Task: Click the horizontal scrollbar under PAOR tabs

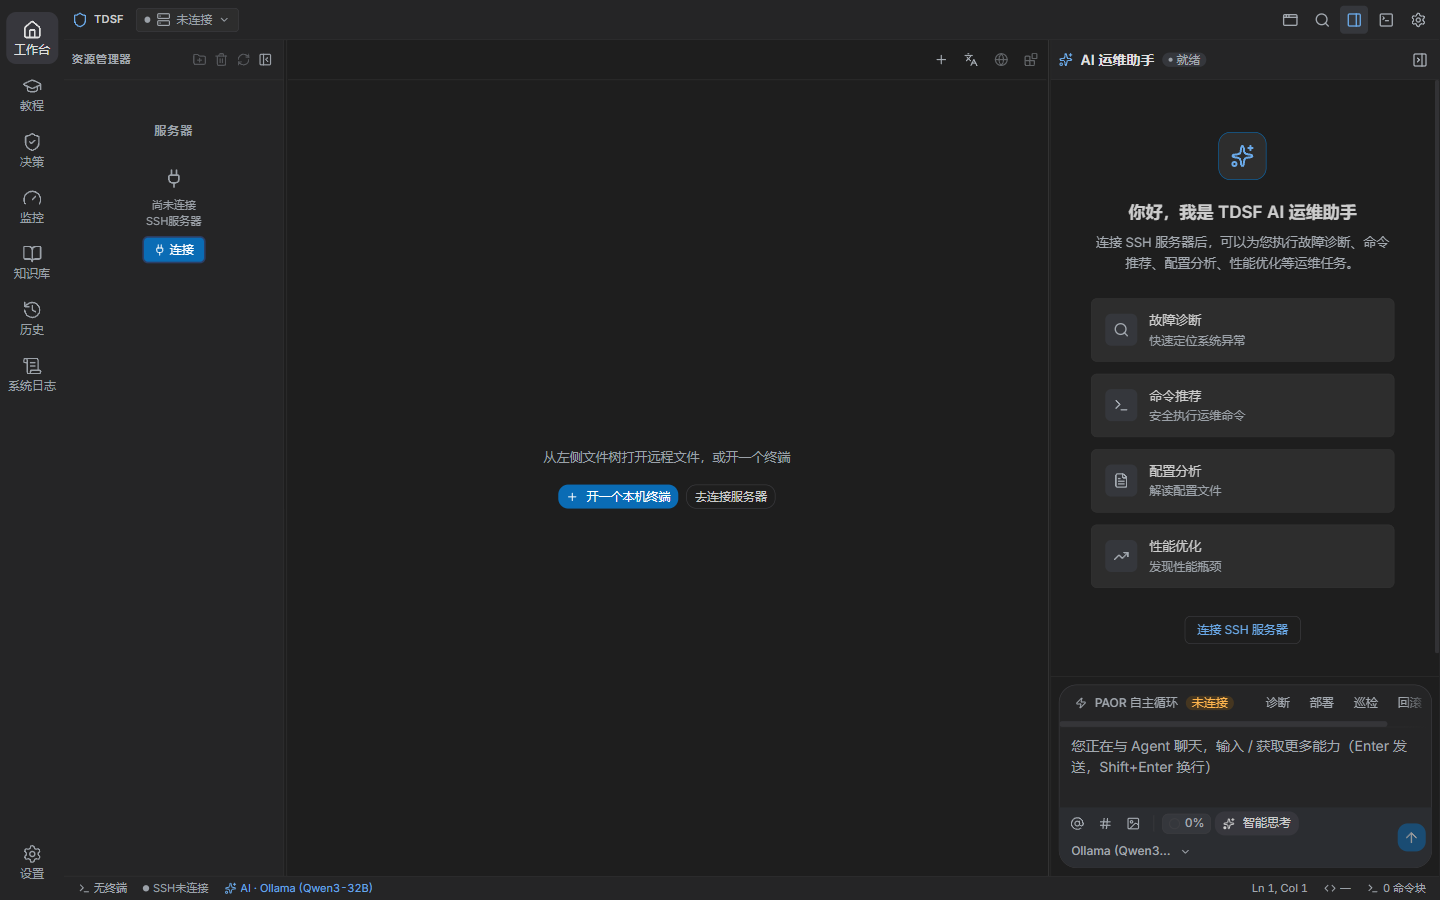Action: click(x=1223, y=724)
